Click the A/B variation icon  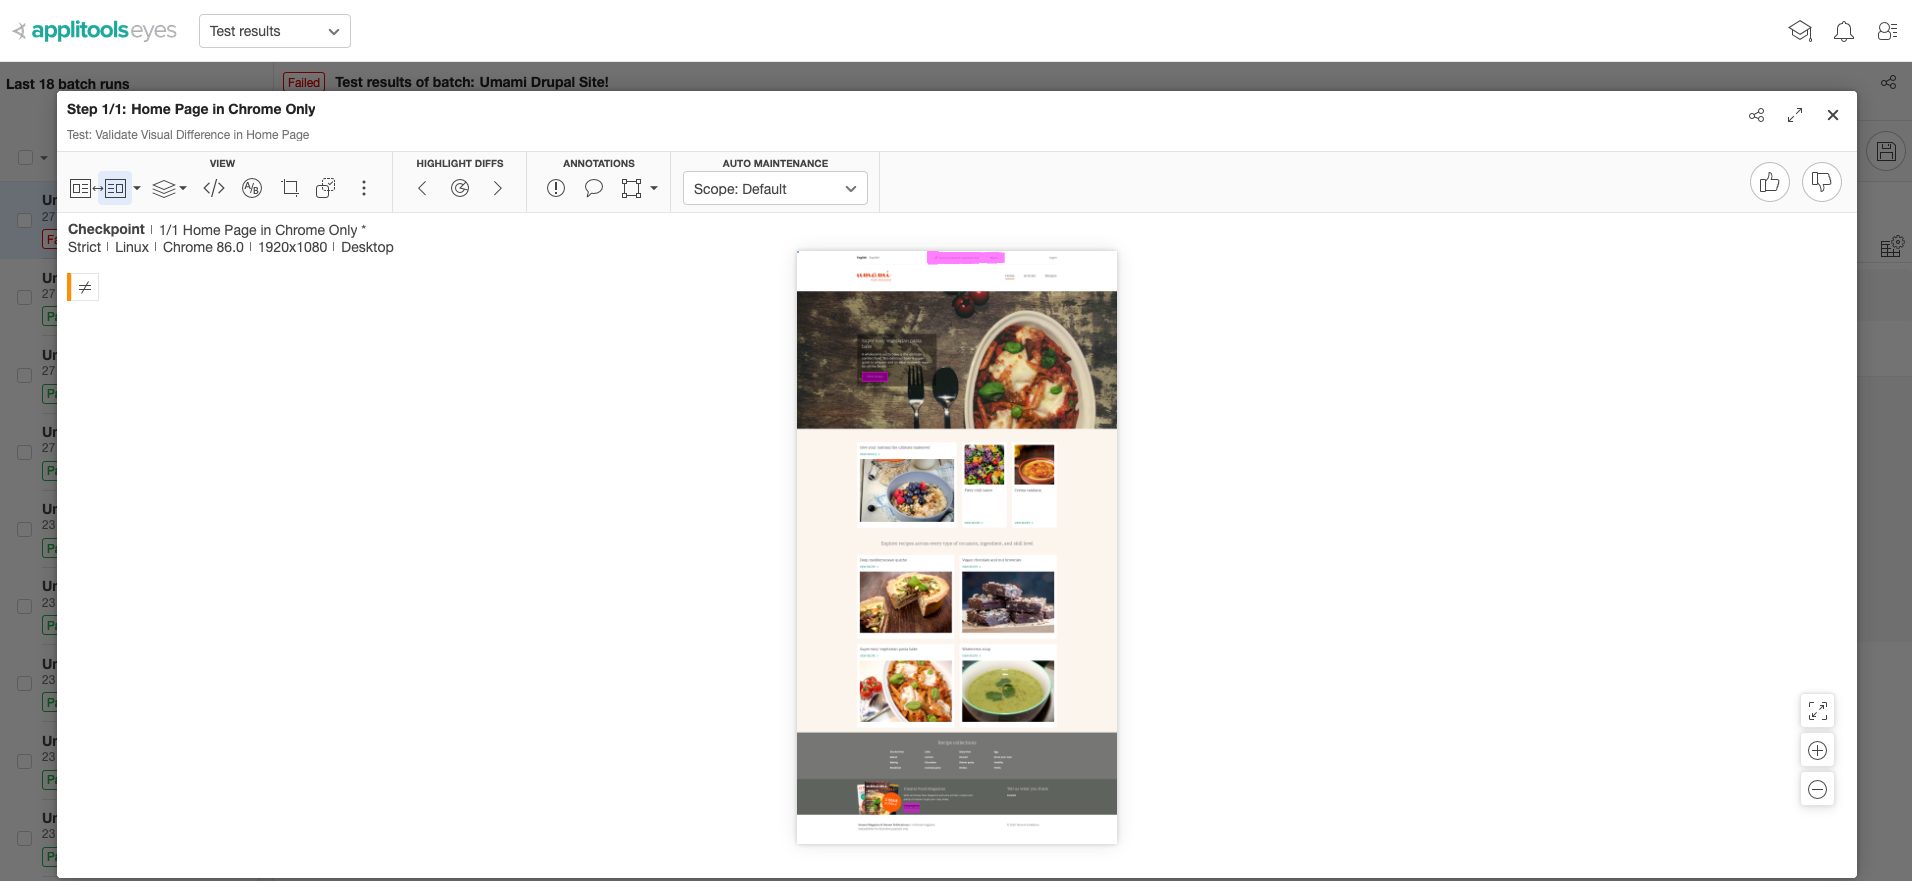tap(252, 188)
